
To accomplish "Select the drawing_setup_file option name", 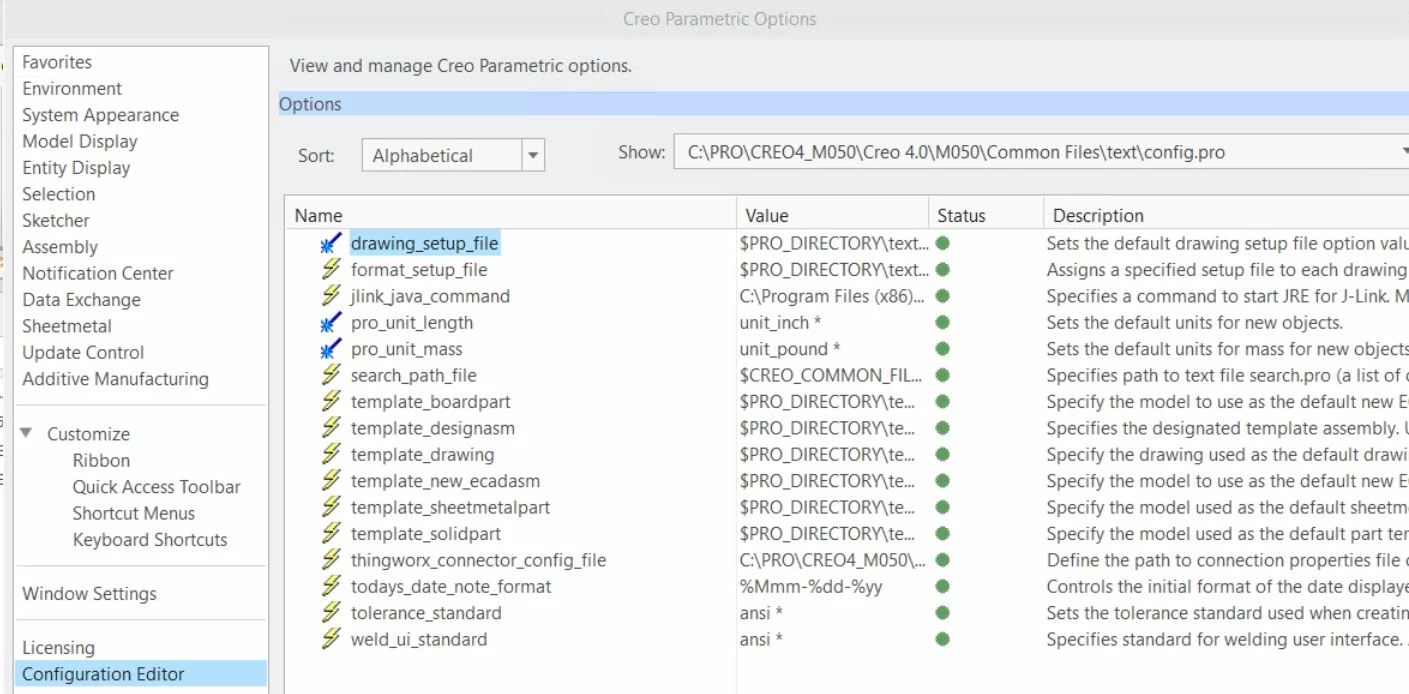I will coord(424,243).
